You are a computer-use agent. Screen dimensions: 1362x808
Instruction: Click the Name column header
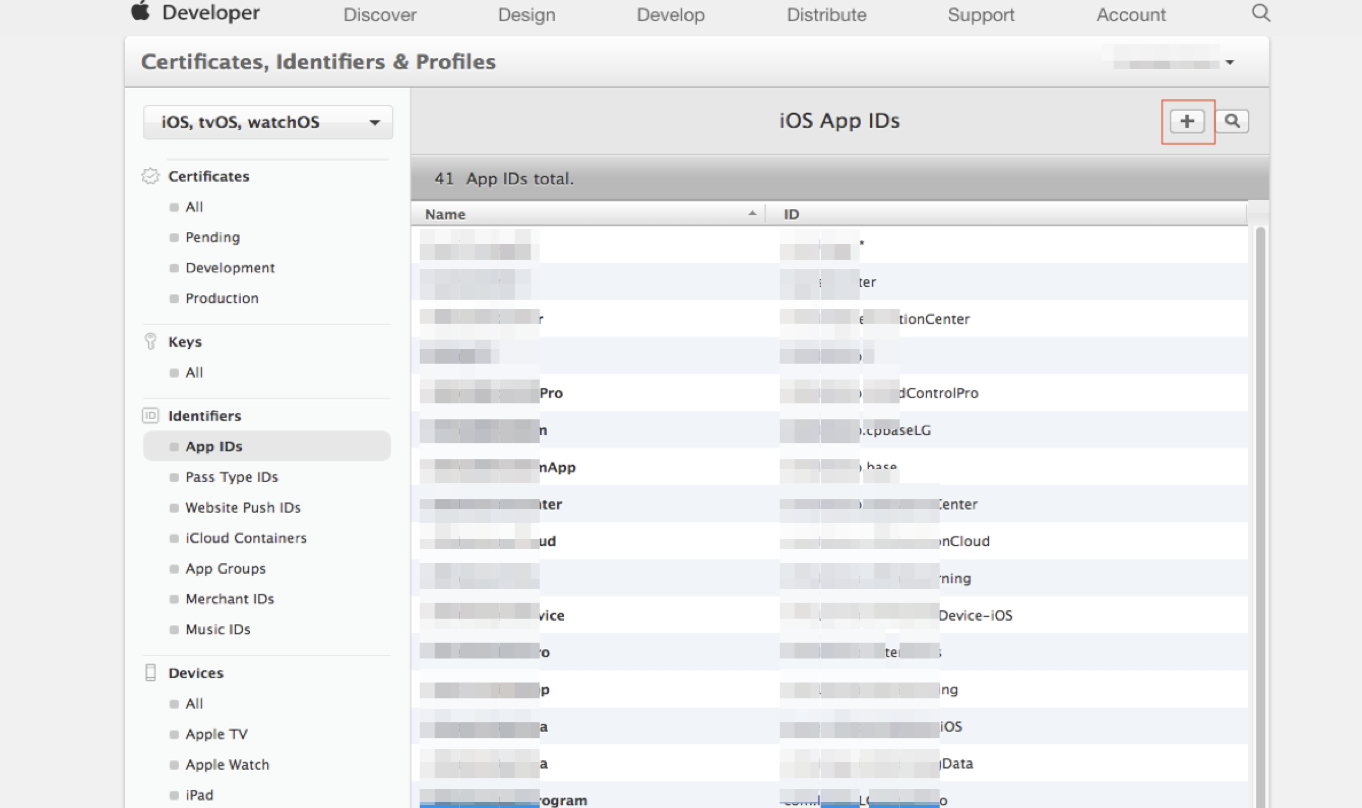(x=588, y=214)
